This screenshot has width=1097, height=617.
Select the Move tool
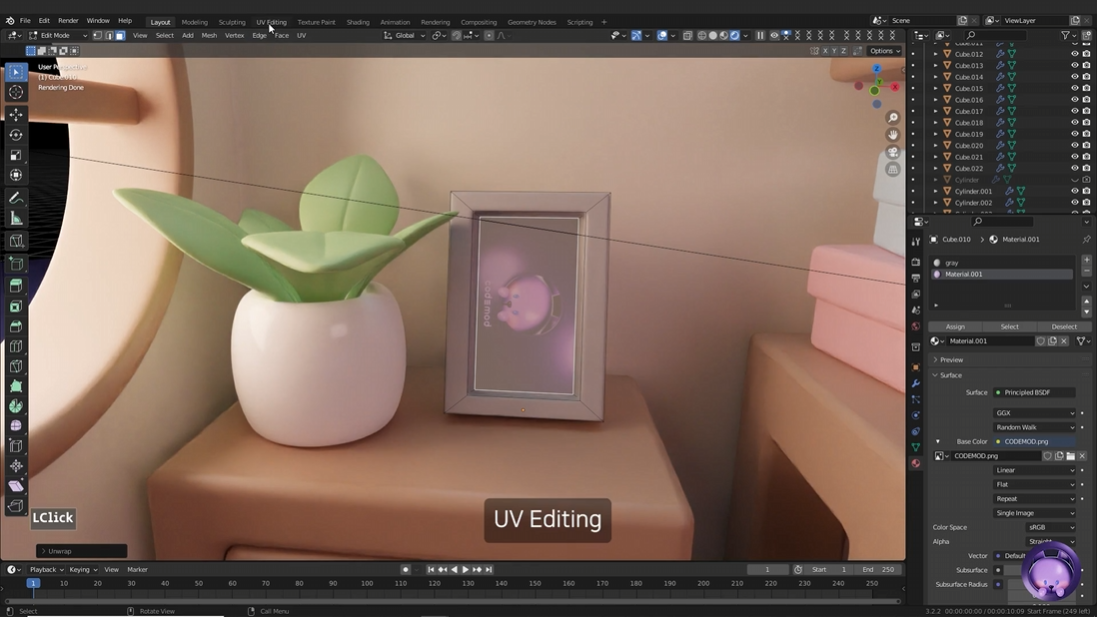tap(16, 115)
